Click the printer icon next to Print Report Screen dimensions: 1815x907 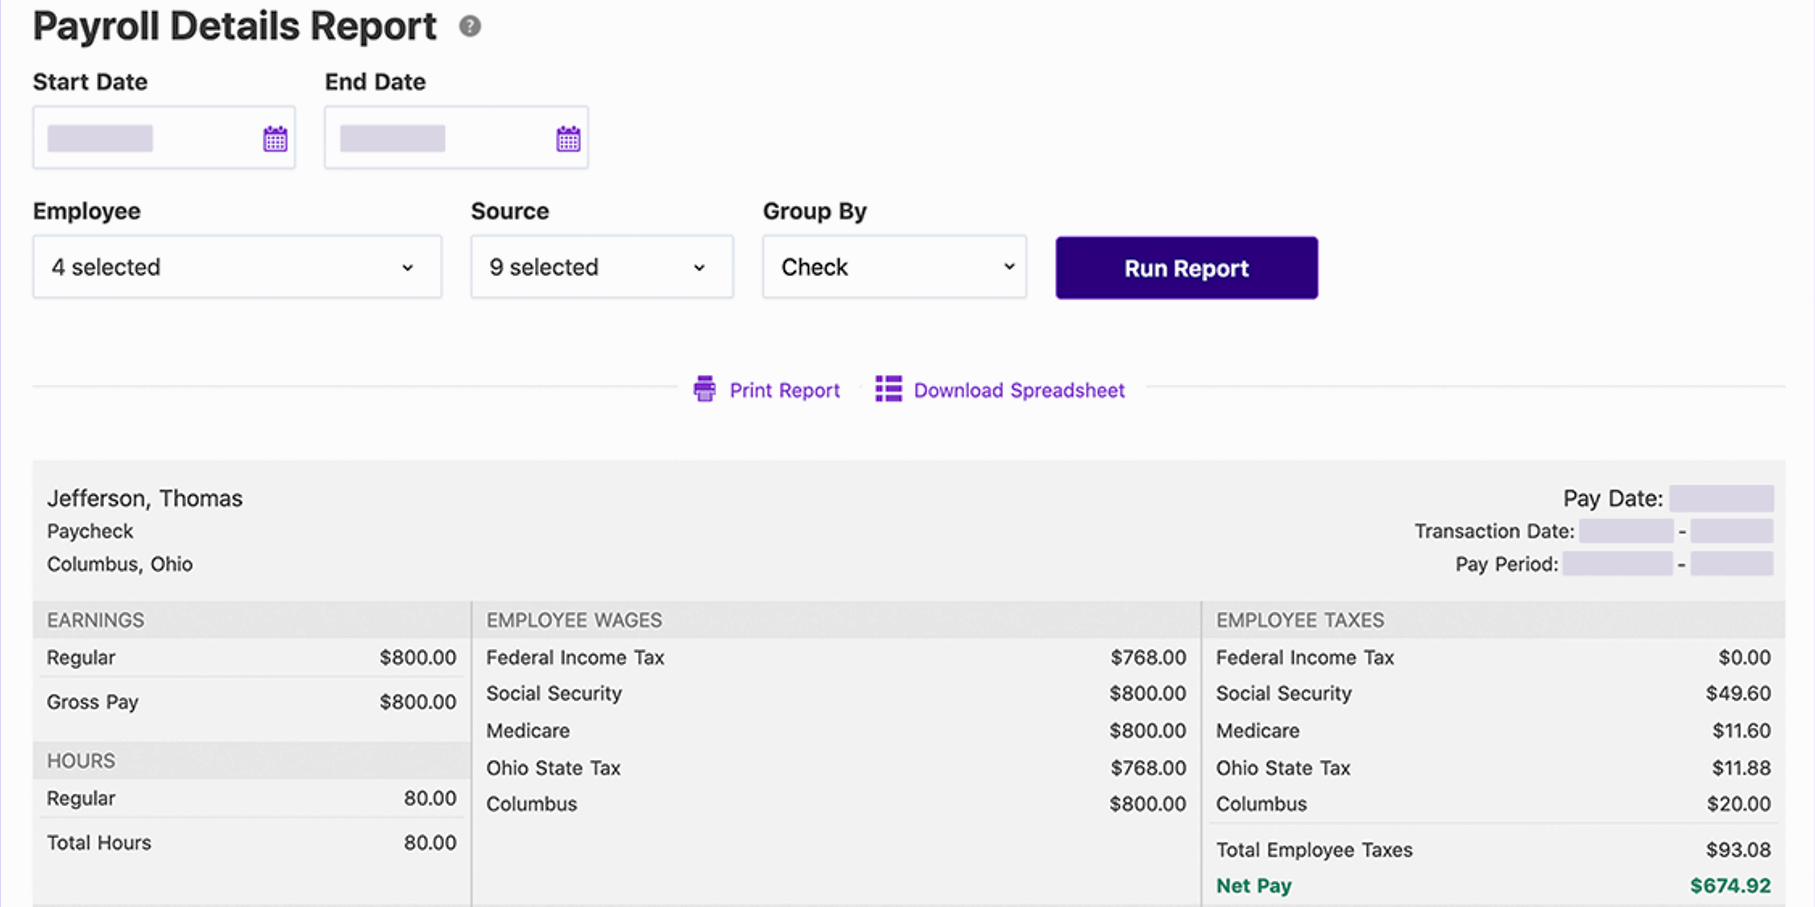click(x=706, y=389)
